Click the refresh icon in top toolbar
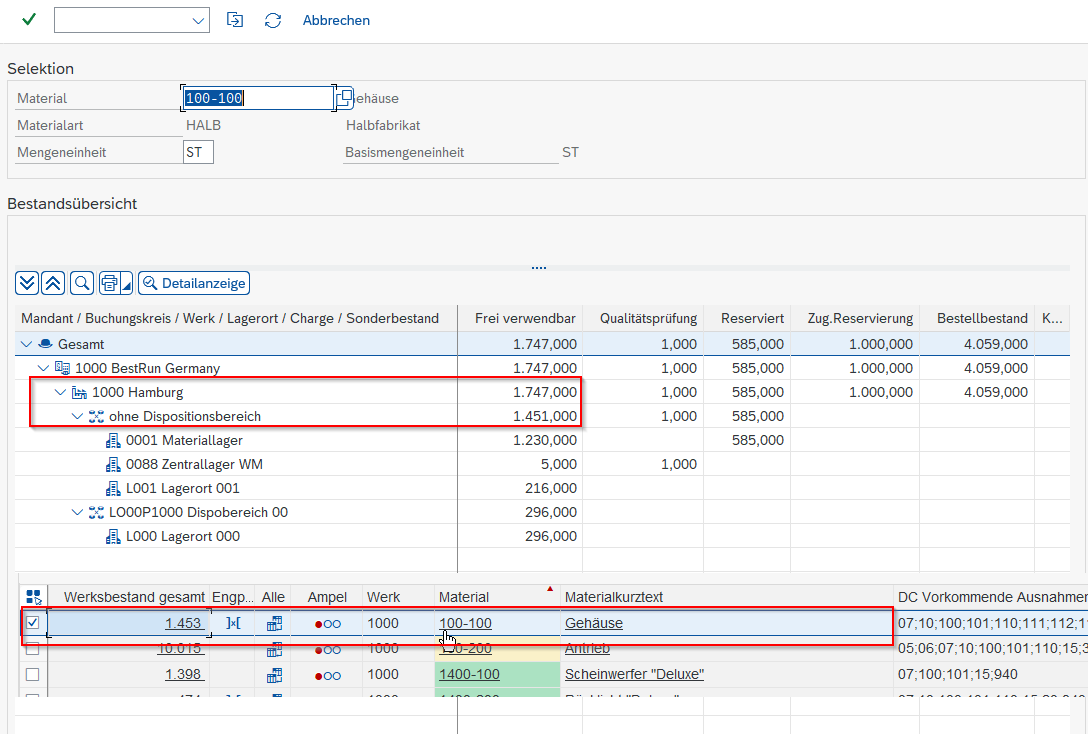This screenshot has height=734, width=1088. click(x=273, y=20)
